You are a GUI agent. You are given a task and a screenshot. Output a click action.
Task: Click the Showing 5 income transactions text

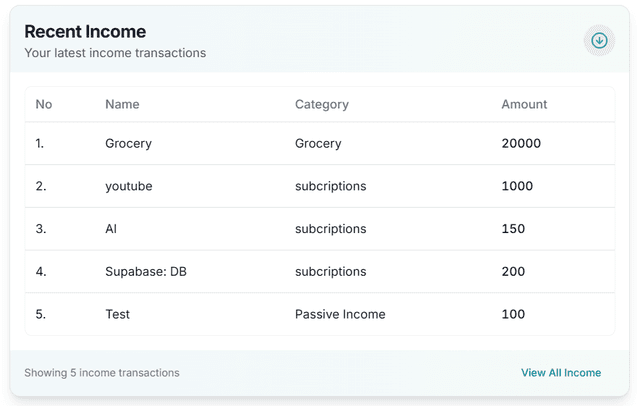(102, 373)
